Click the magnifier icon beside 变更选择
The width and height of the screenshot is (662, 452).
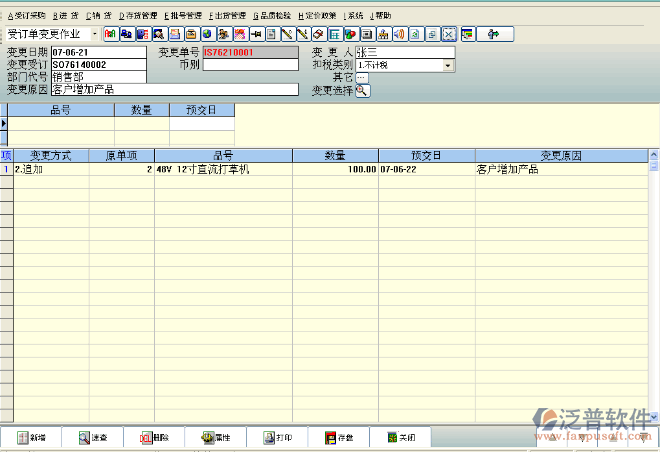[x=362, y=91]
